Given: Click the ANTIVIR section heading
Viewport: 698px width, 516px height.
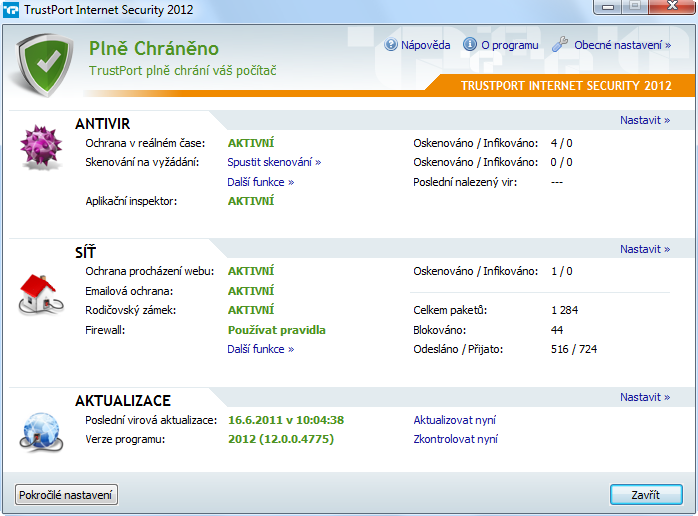Looking at the screenshot, I should 103,124.
